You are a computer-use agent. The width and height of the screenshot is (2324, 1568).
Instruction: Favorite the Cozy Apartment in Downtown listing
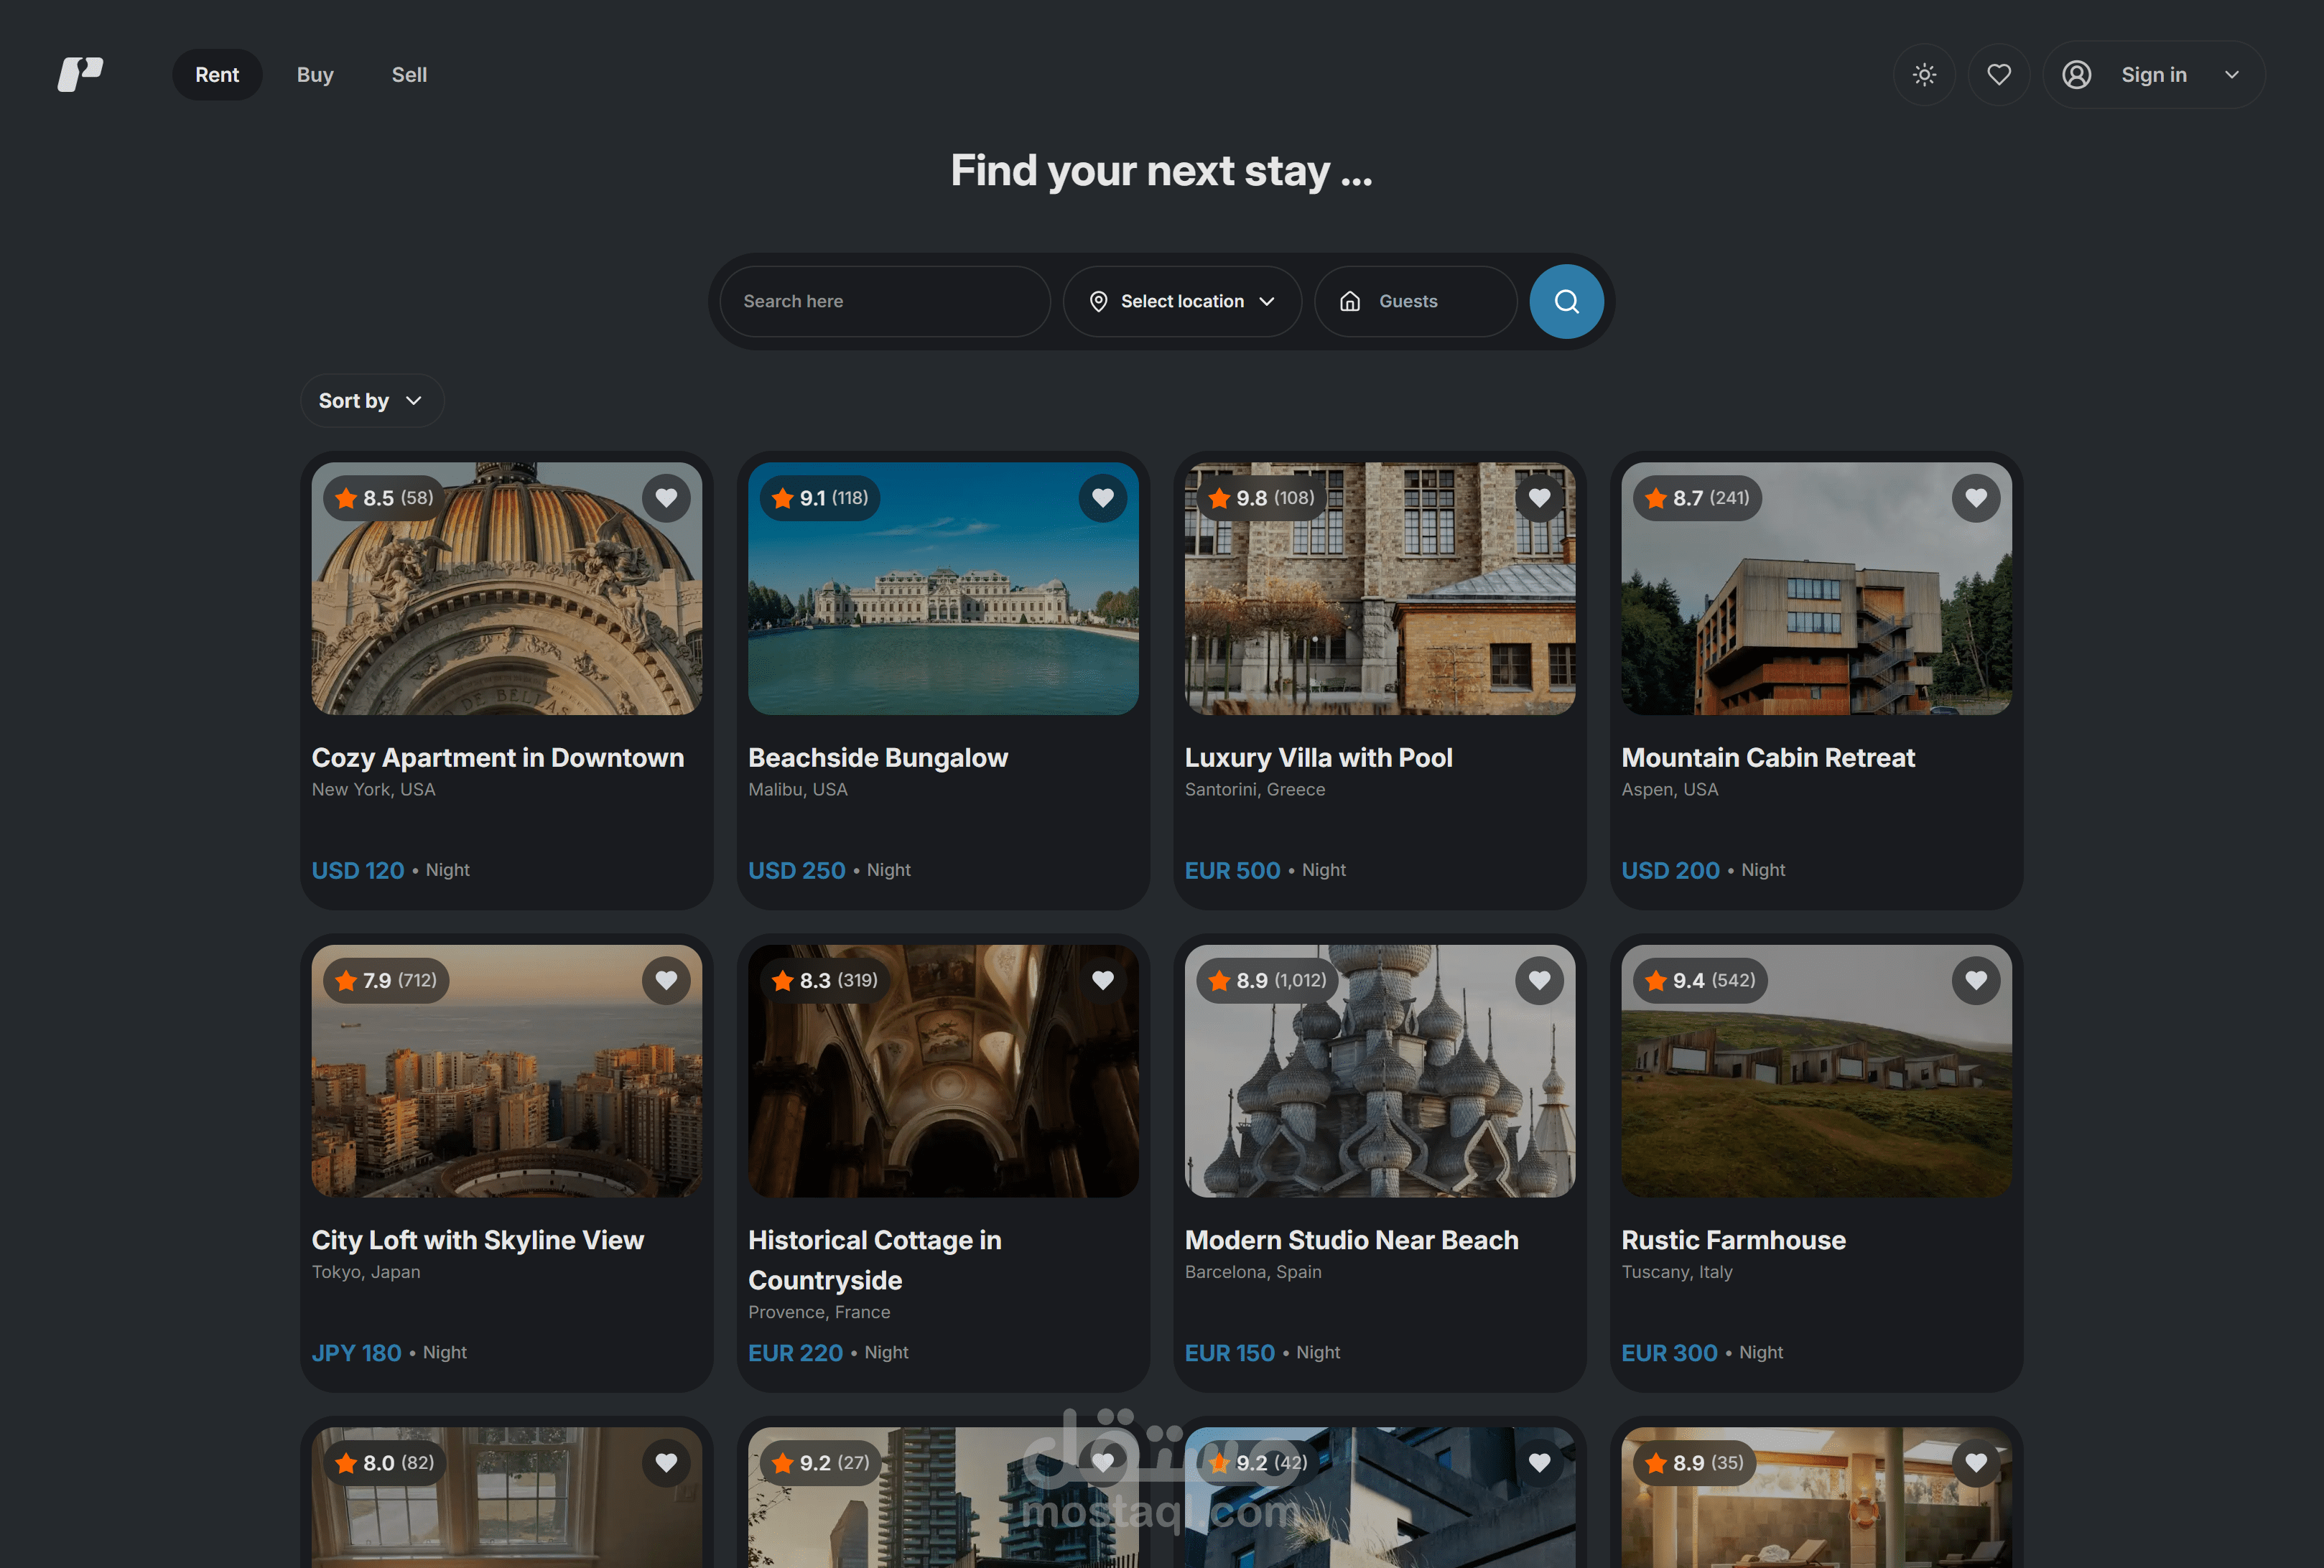[x=666, y=498]
